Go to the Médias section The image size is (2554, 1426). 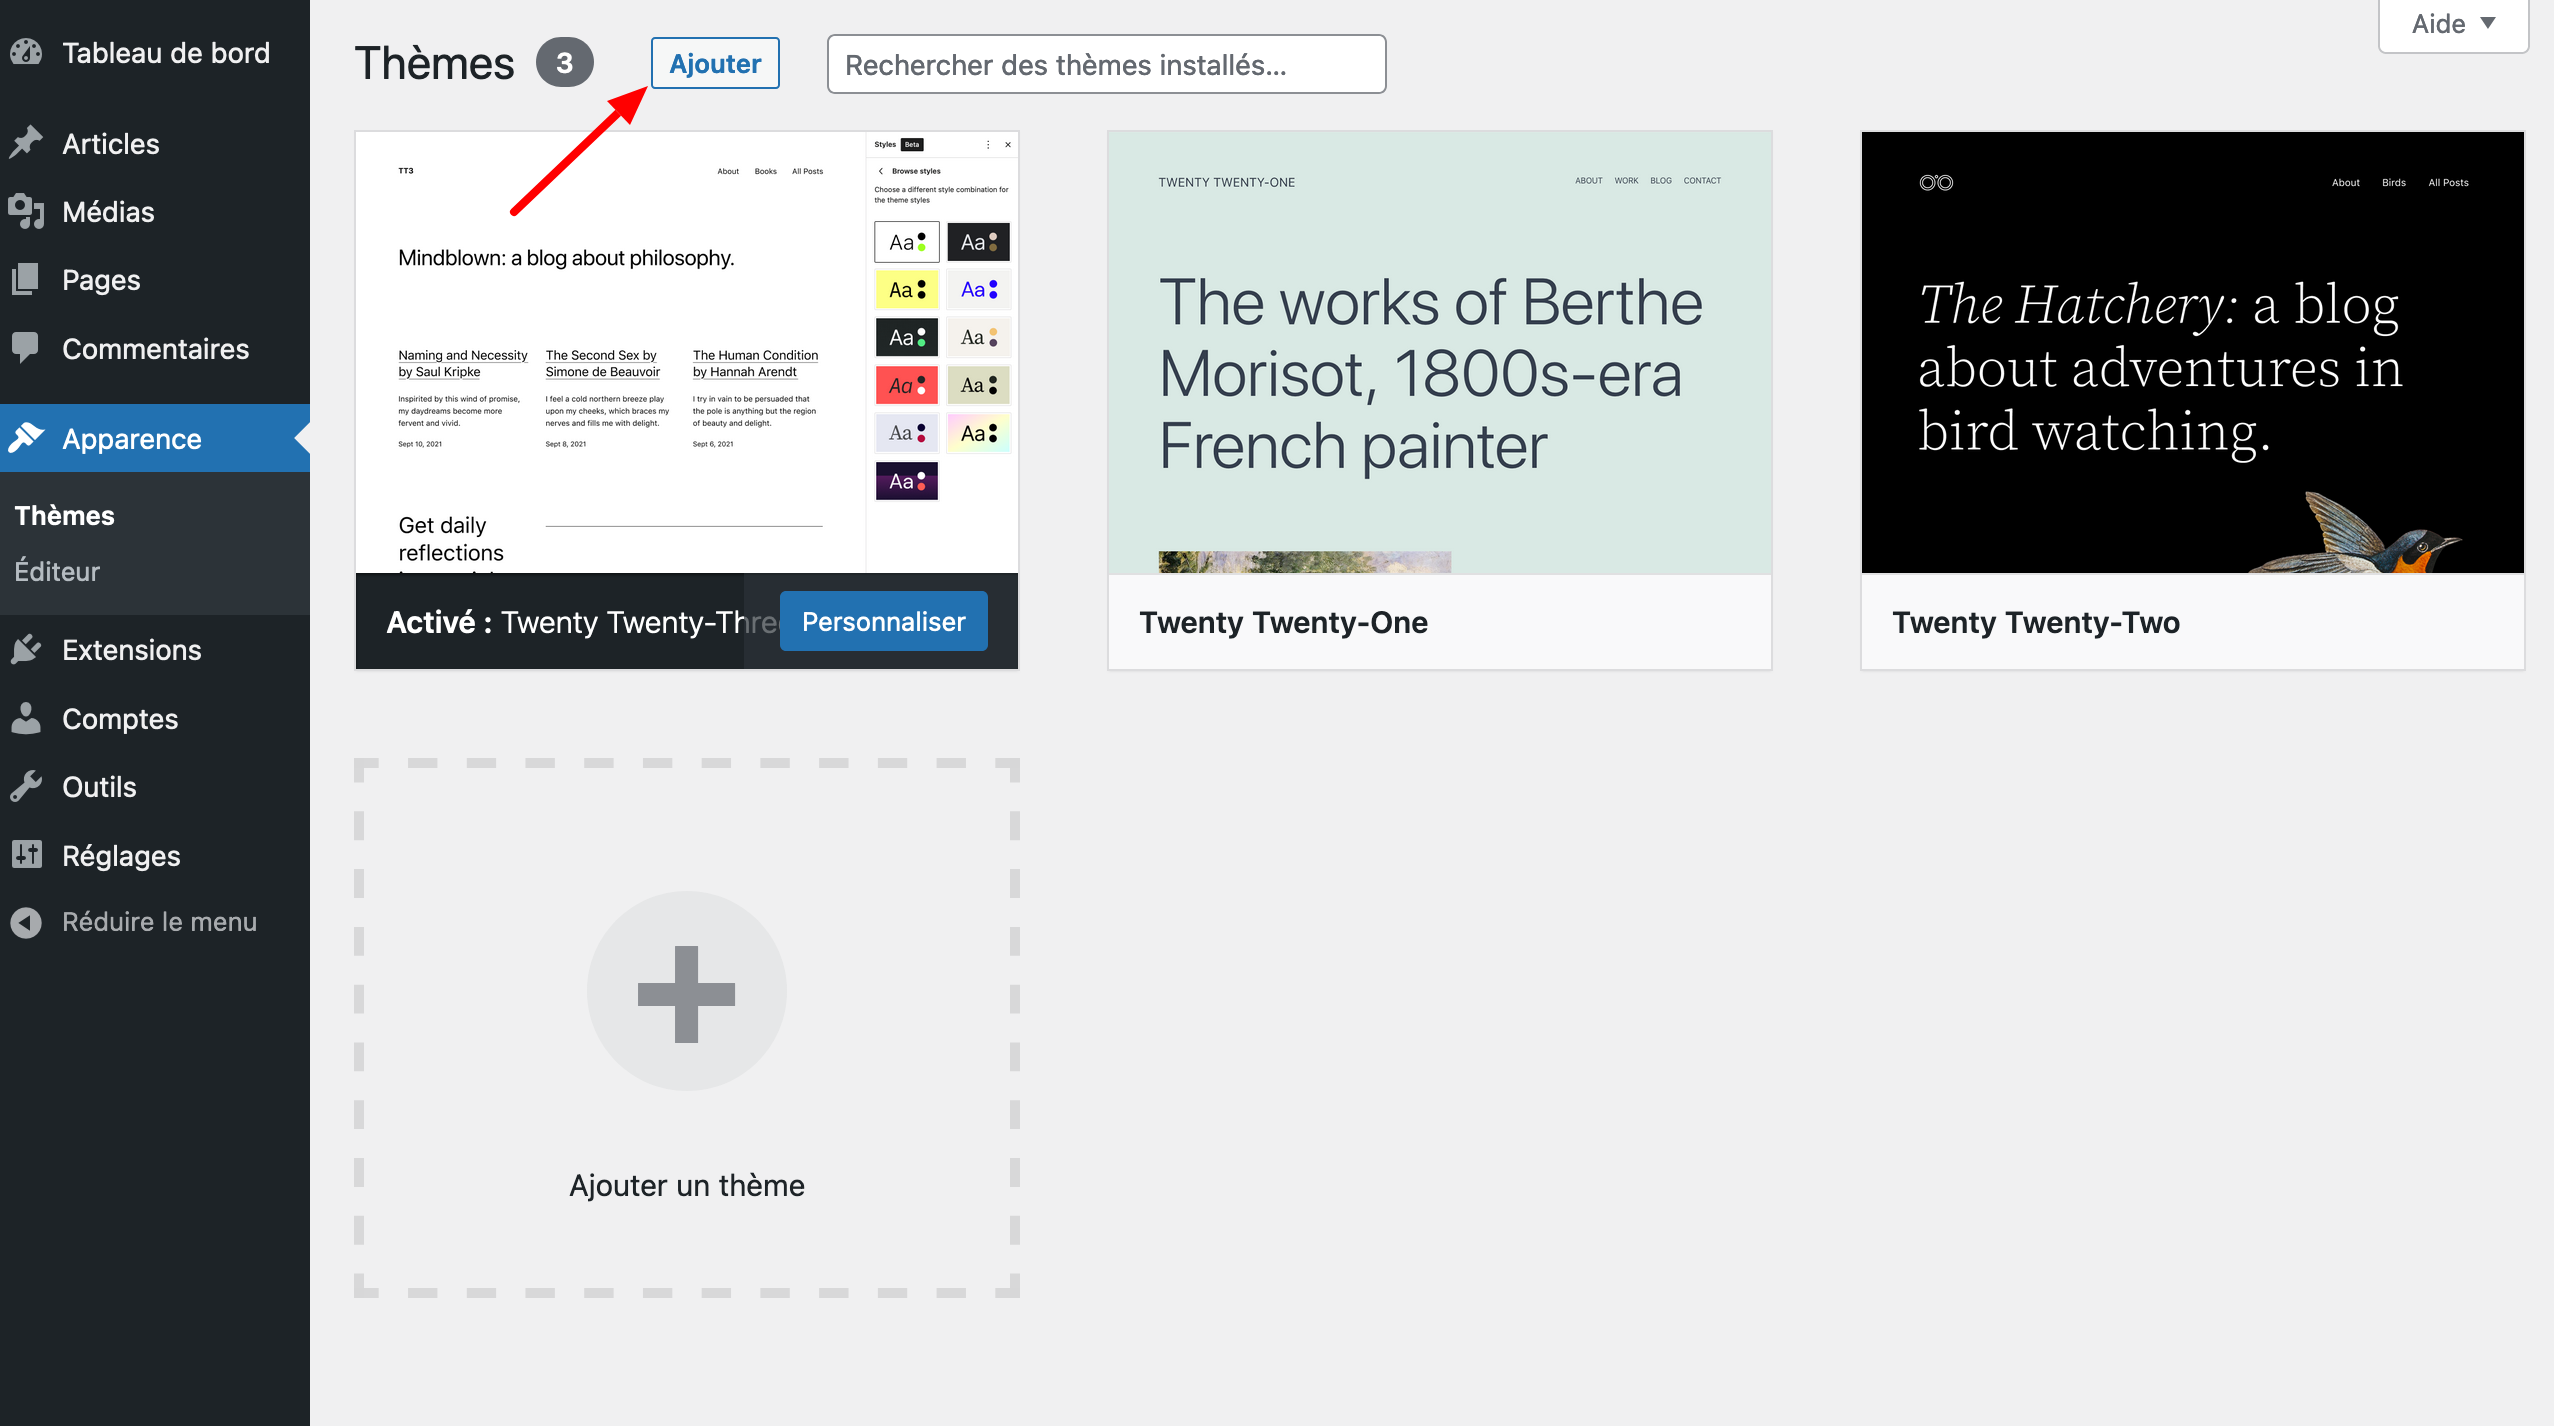(155, 211)
